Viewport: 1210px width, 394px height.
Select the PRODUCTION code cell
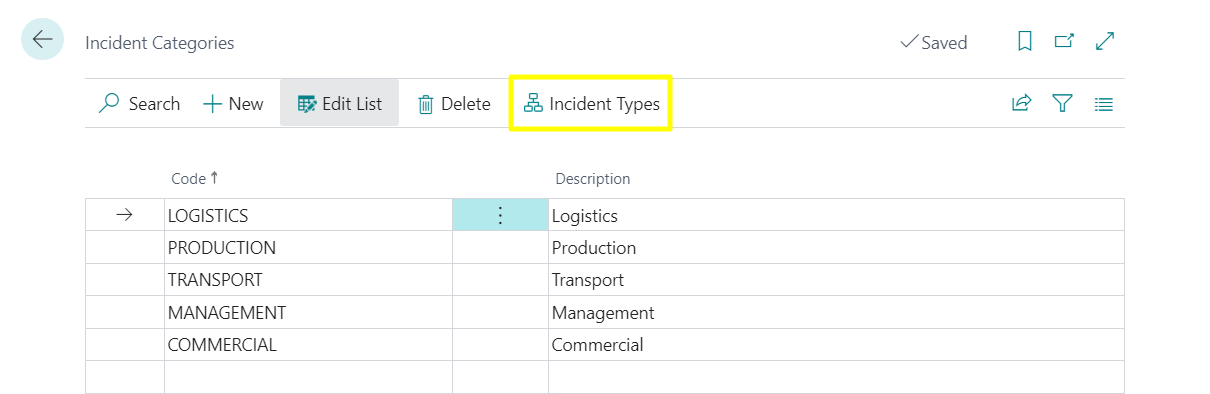[308, 247]
